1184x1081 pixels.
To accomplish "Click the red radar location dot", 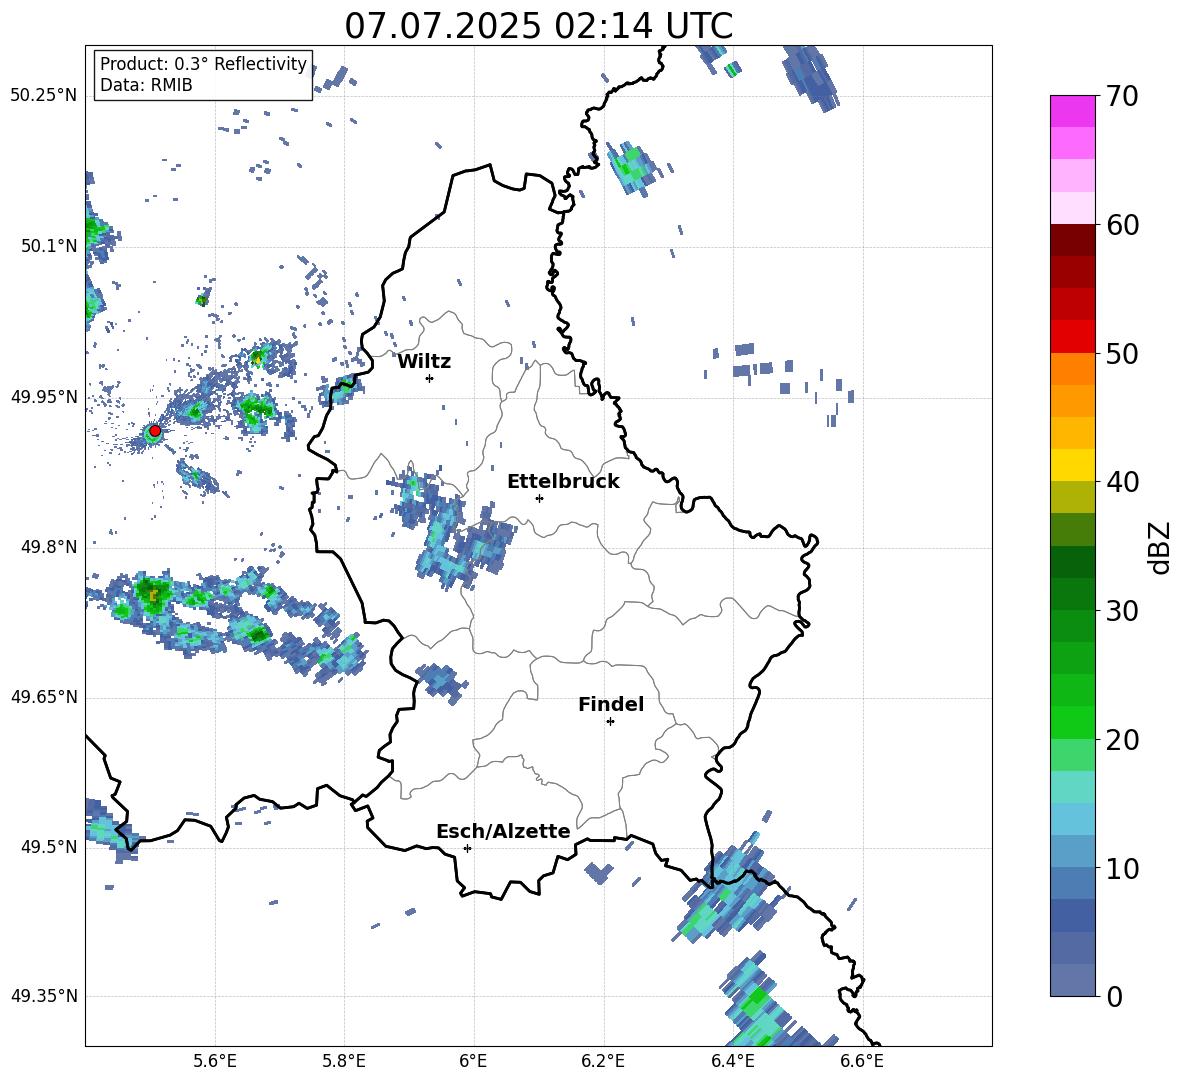I will pos(155,430).
